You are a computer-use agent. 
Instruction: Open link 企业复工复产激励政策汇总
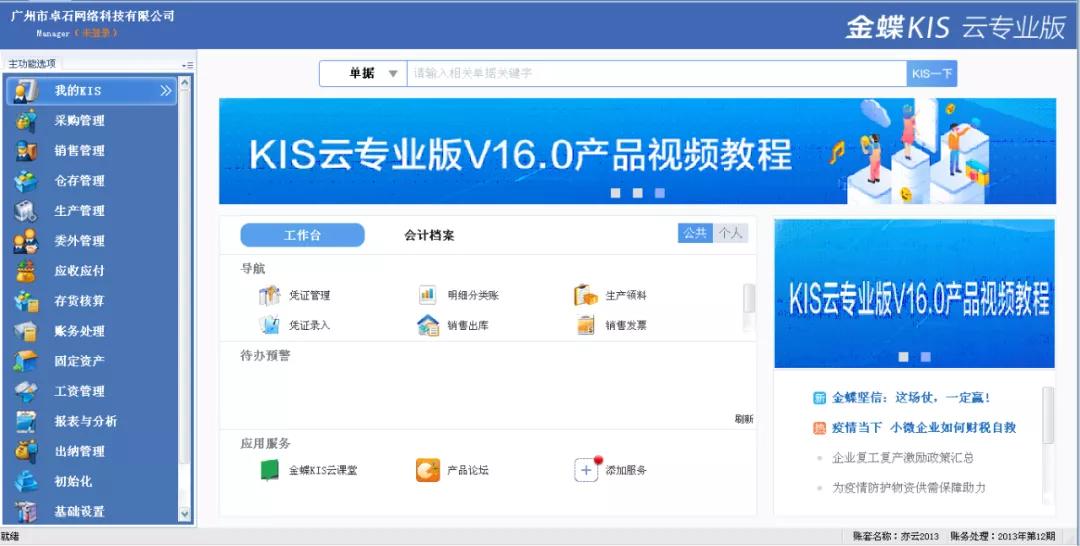click(x=903, y=458)
